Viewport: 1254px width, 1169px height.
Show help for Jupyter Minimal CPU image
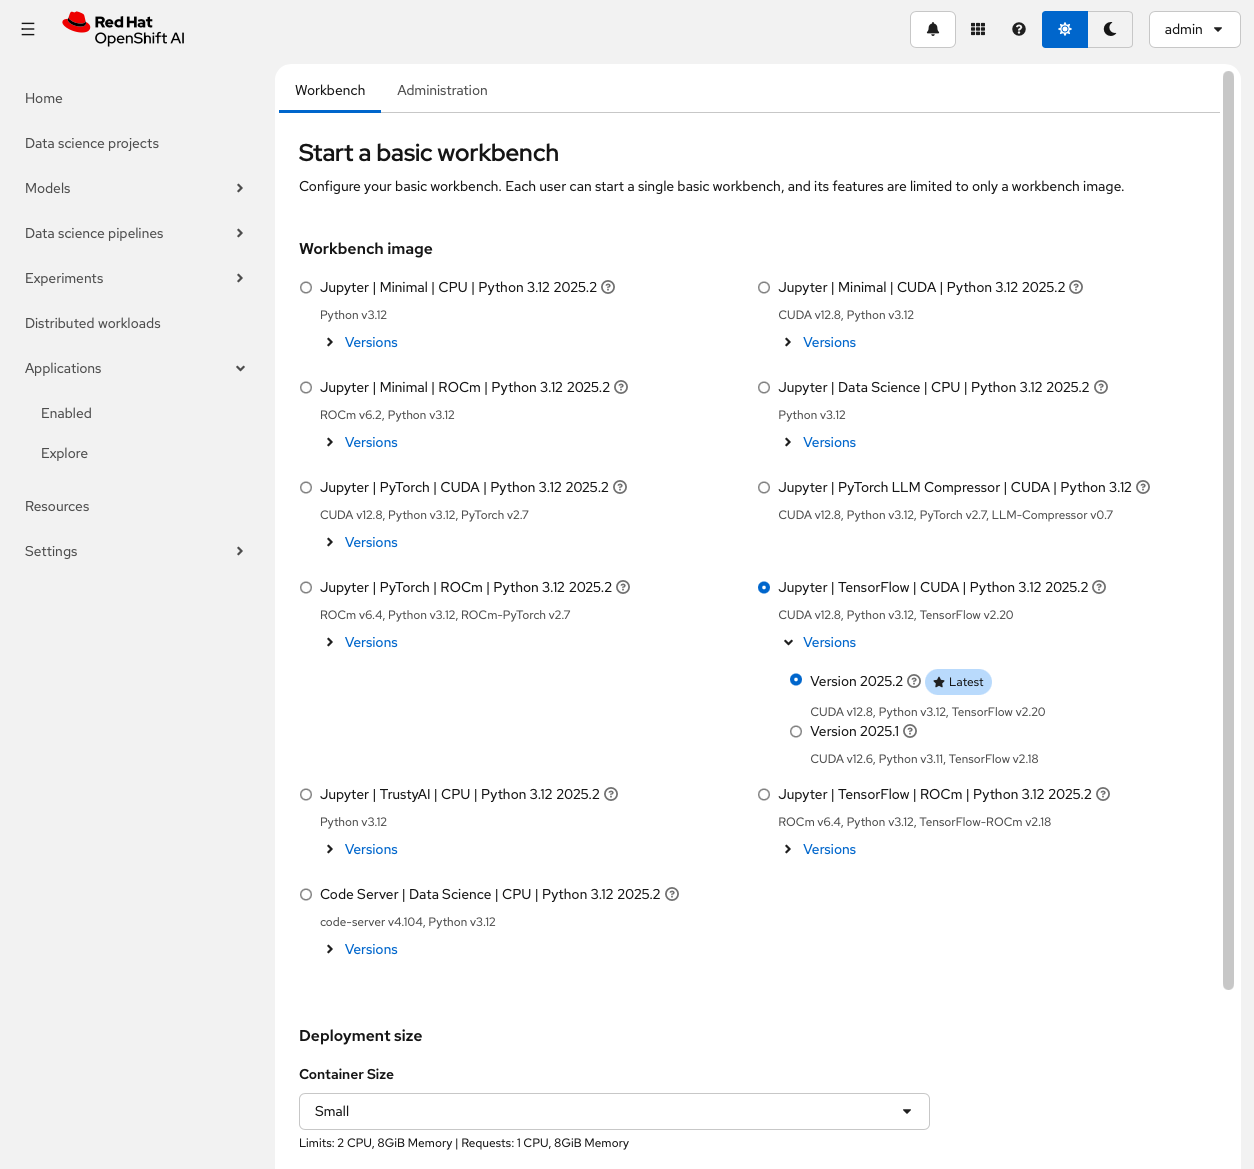(x=608, y=287)
